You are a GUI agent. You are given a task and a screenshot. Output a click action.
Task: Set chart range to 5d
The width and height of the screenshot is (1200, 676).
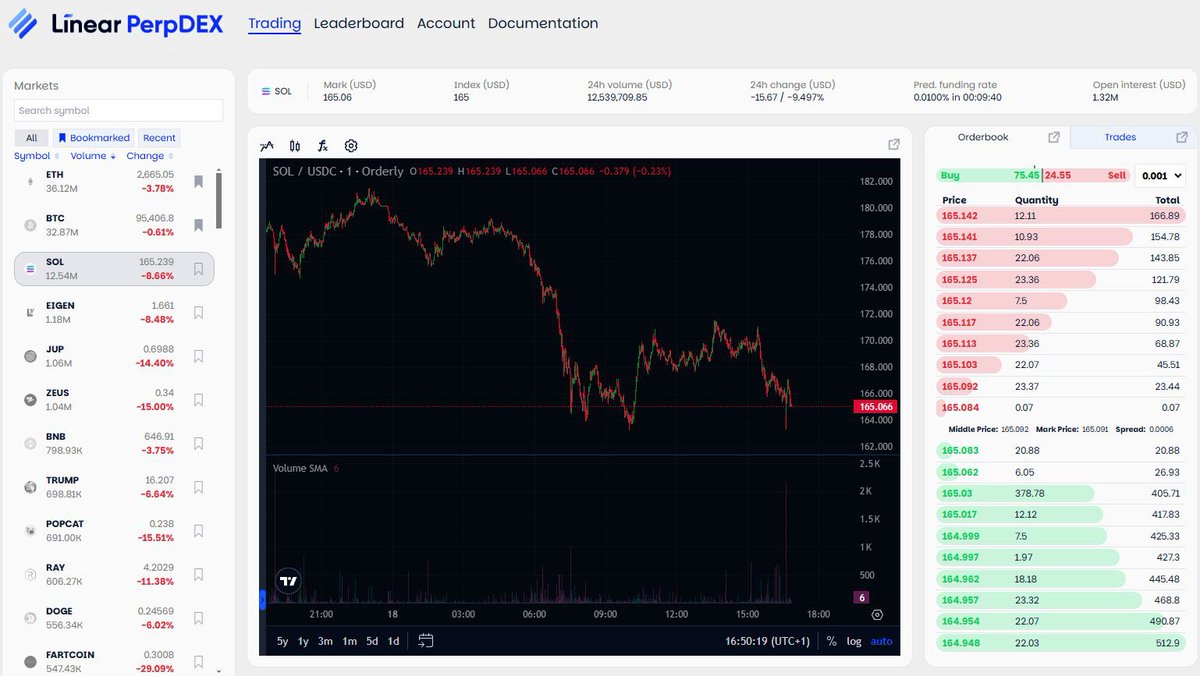click(x=372, y=641)
